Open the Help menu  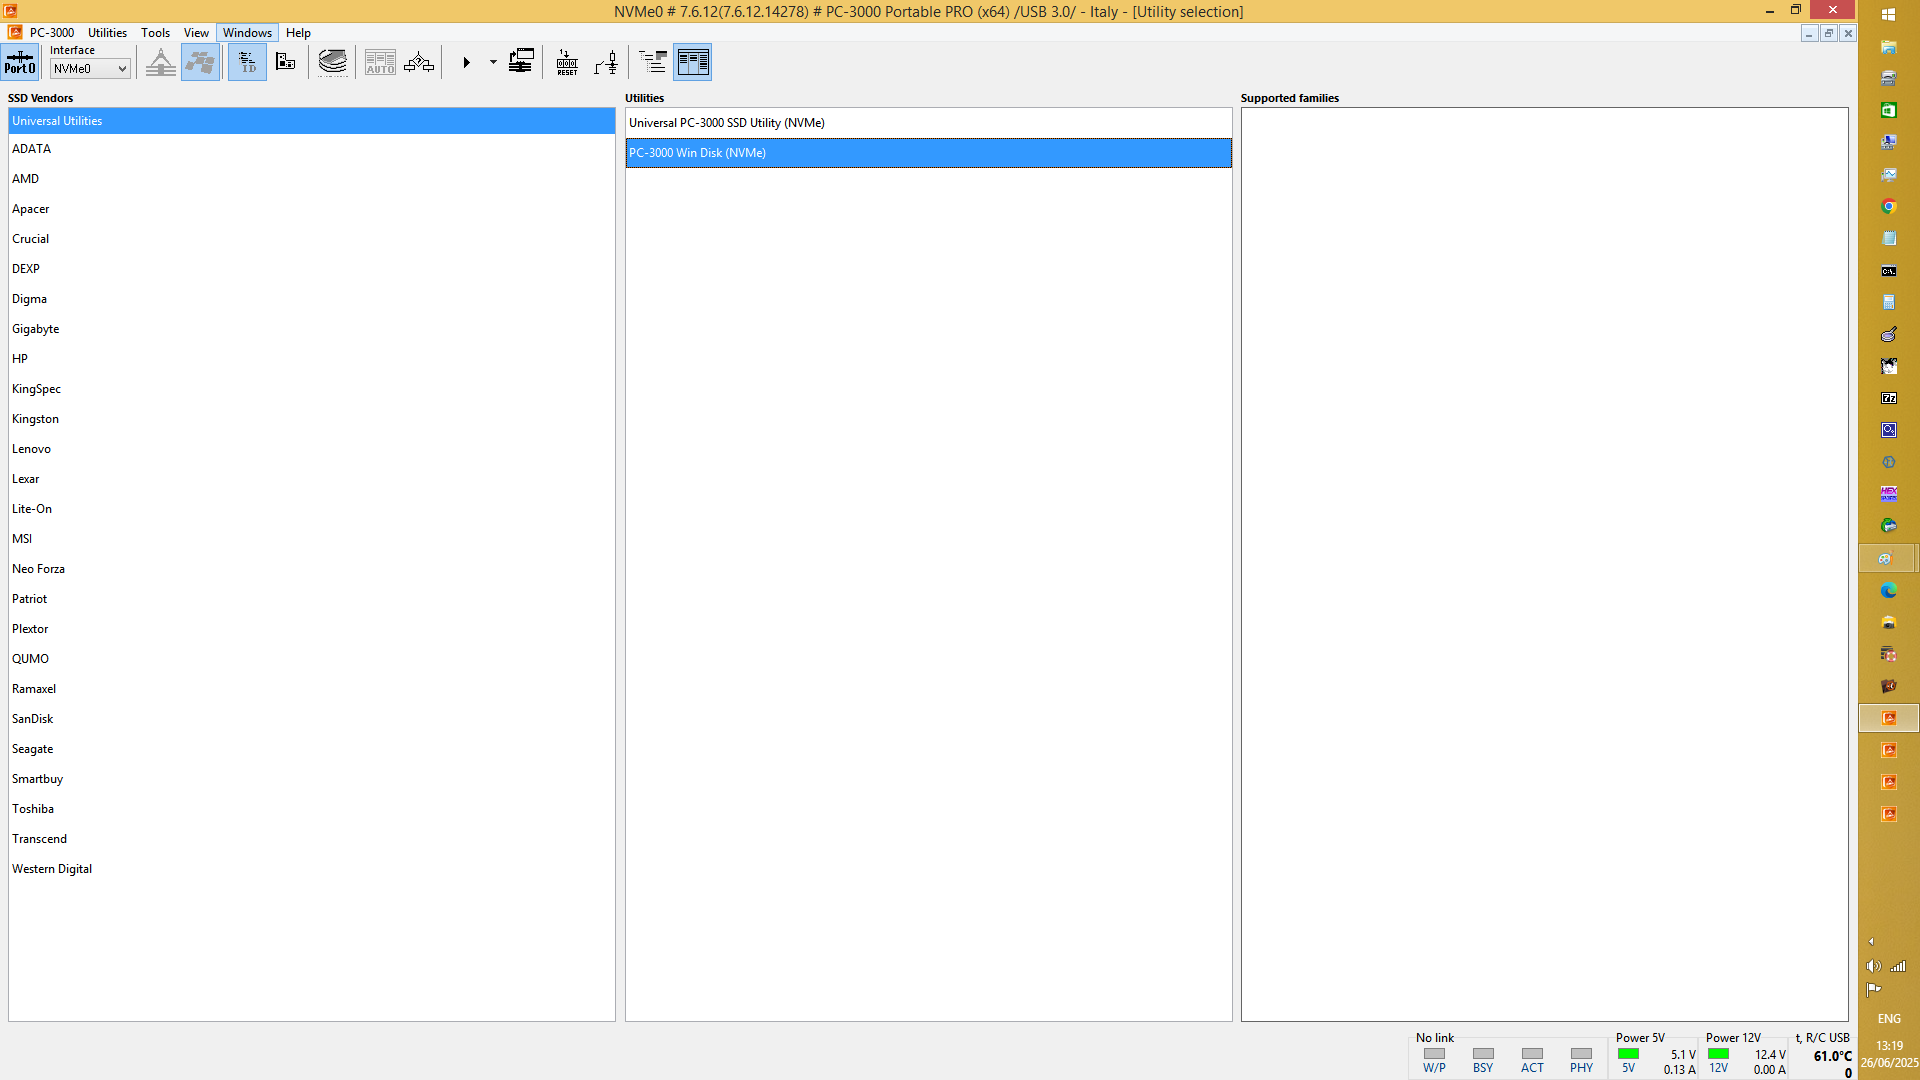298,33
